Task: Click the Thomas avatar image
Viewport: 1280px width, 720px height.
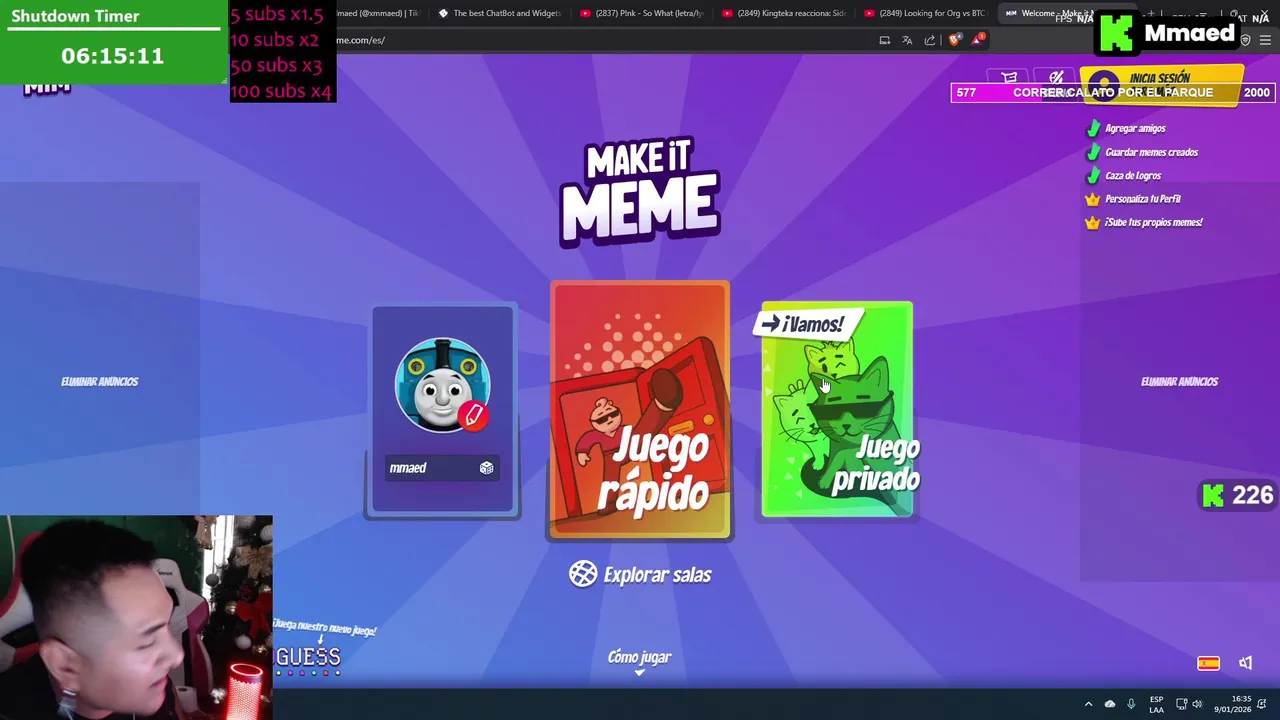Action: click(442, 385)
